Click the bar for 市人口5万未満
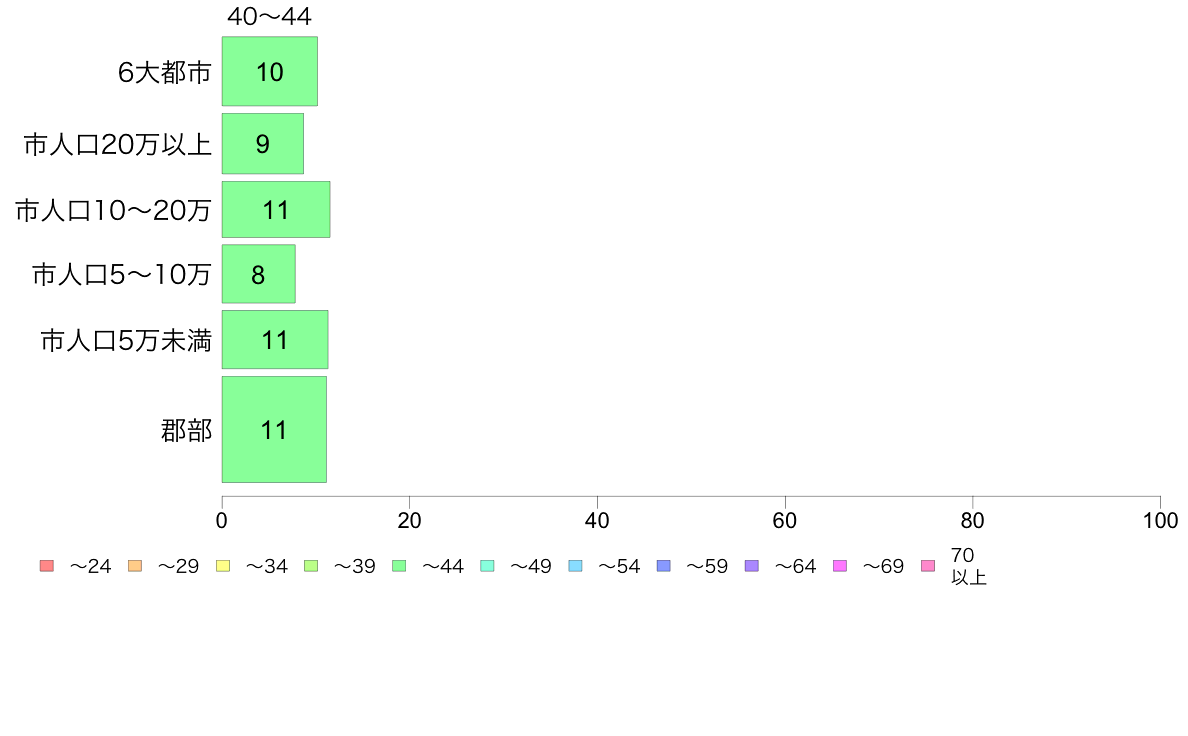1188x736 pixels. (x=274, y=340)
